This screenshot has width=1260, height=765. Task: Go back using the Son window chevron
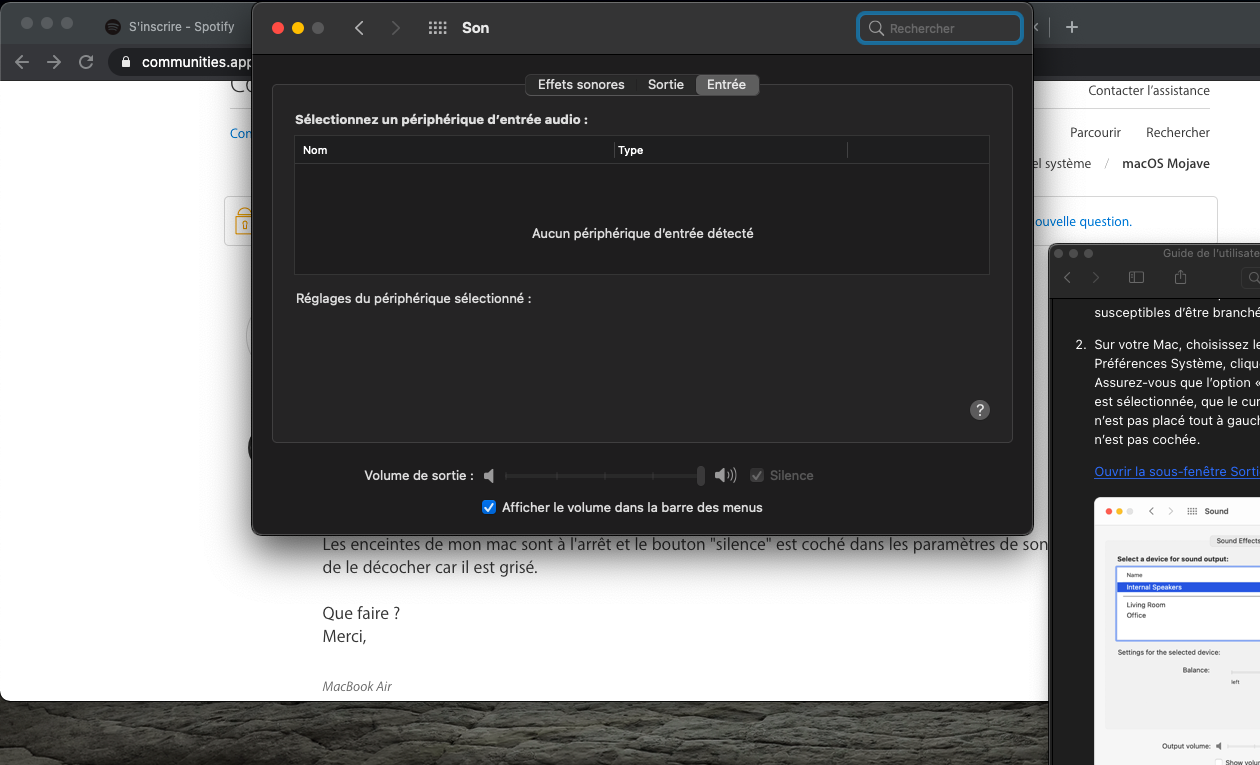coord(360,28)
